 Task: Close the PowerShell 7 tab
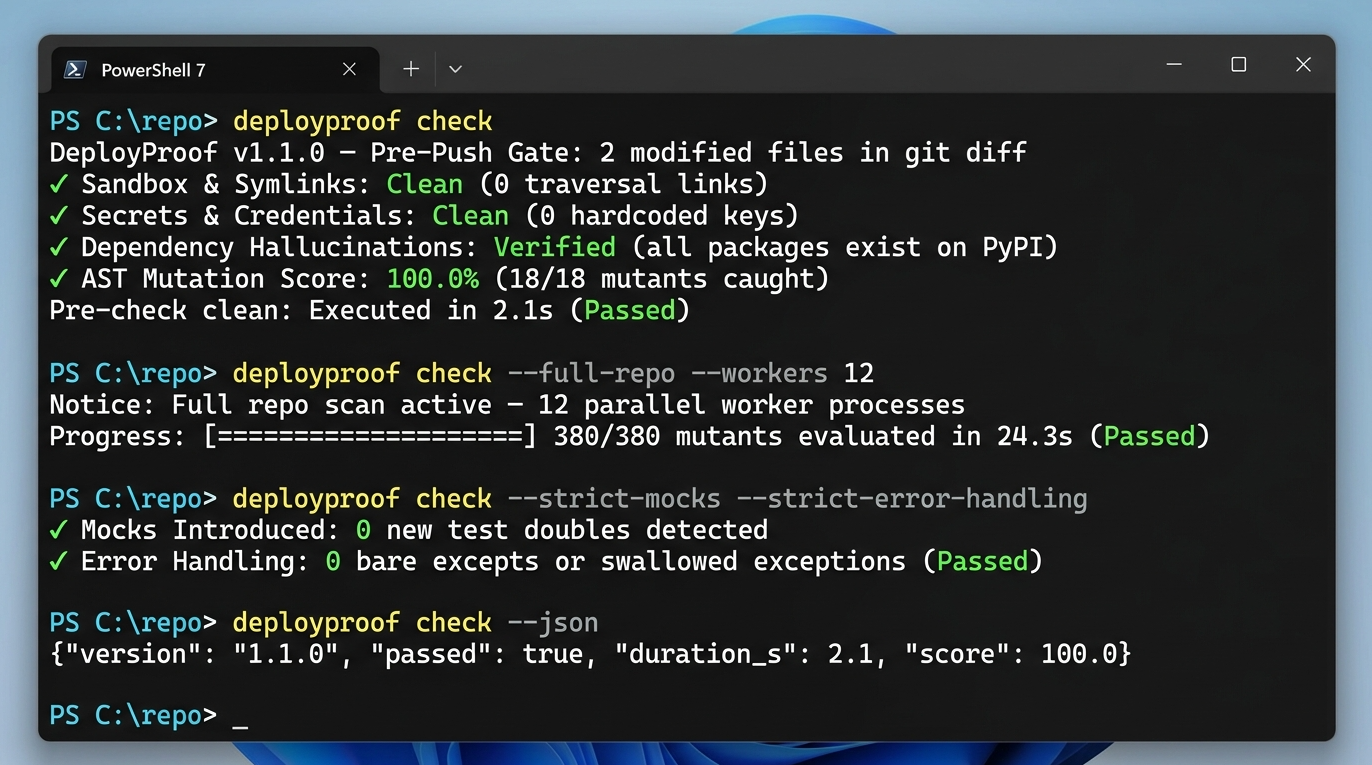349,69
